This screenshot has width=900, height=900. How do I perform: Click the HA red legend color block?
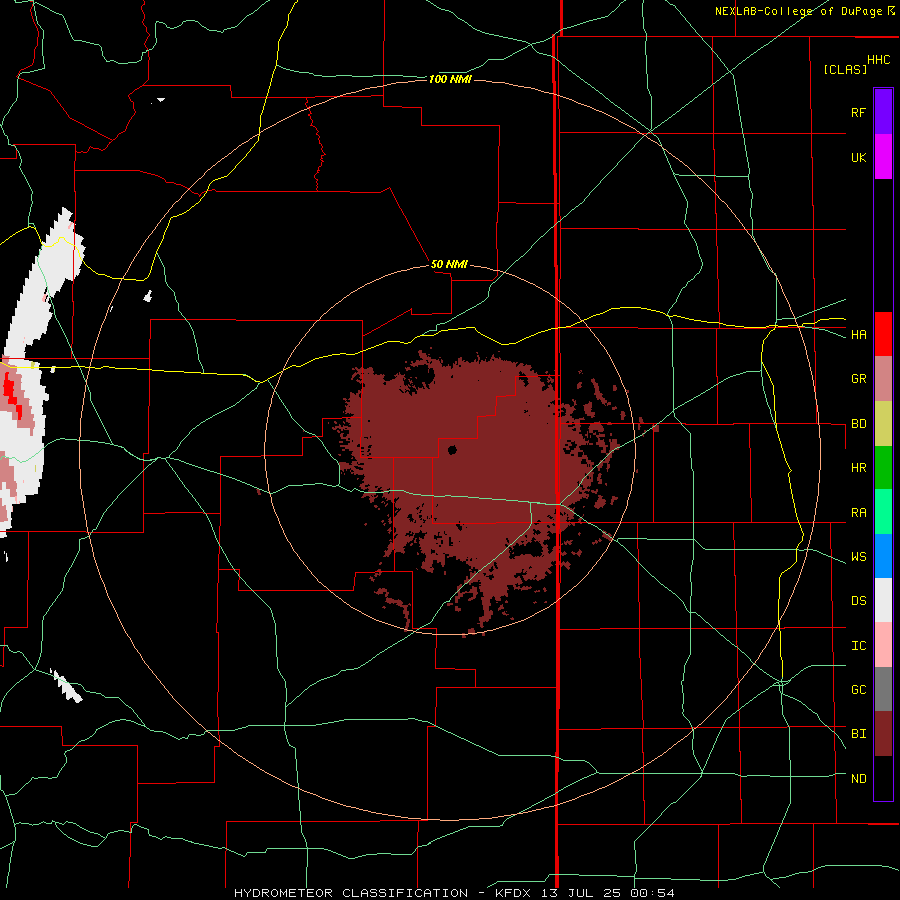point(883,334)
